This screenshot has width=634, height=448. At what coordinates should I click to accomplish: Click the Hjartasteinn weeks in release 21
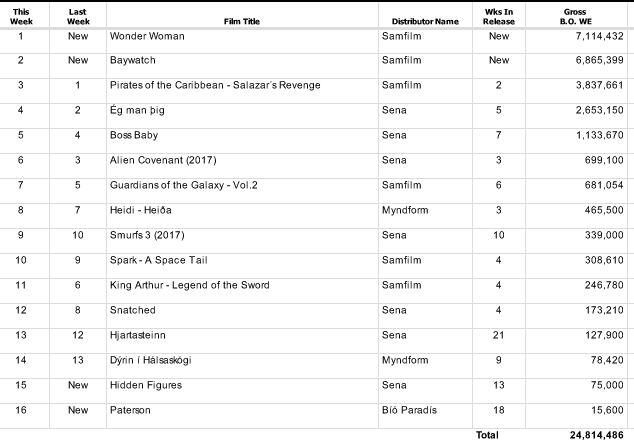(499, 334)
